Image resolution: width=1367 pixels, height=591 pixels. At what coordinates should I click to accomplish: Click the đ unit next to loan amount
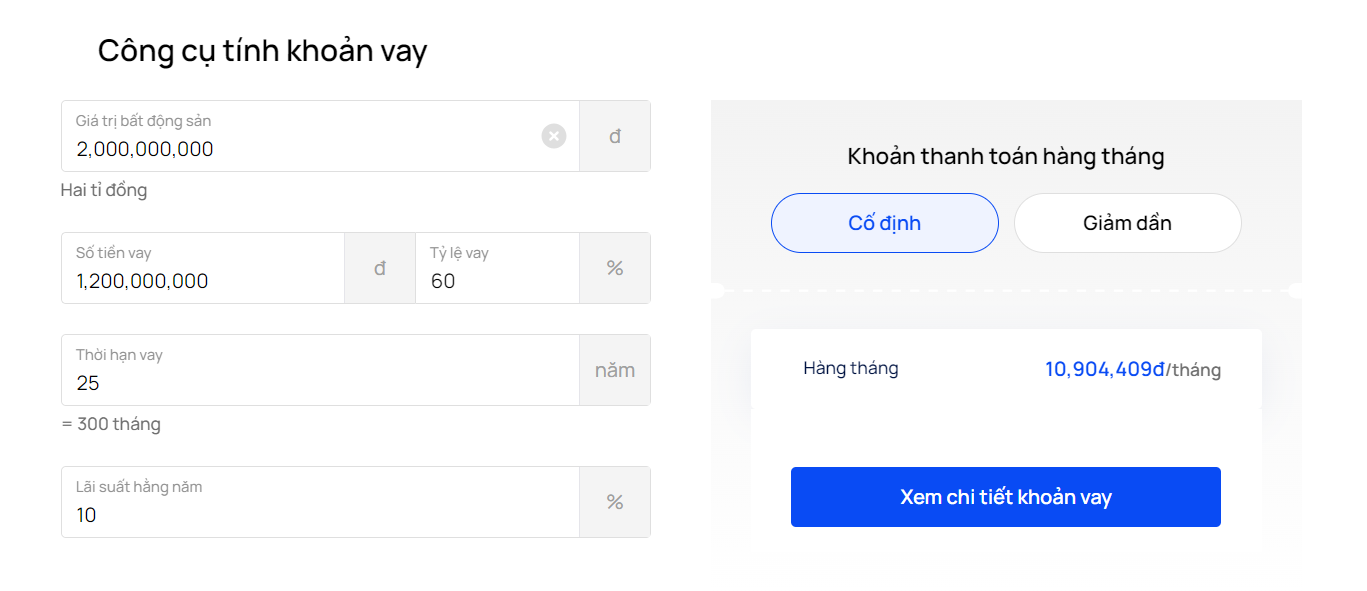pyautogui.click(x=380, y=268)
